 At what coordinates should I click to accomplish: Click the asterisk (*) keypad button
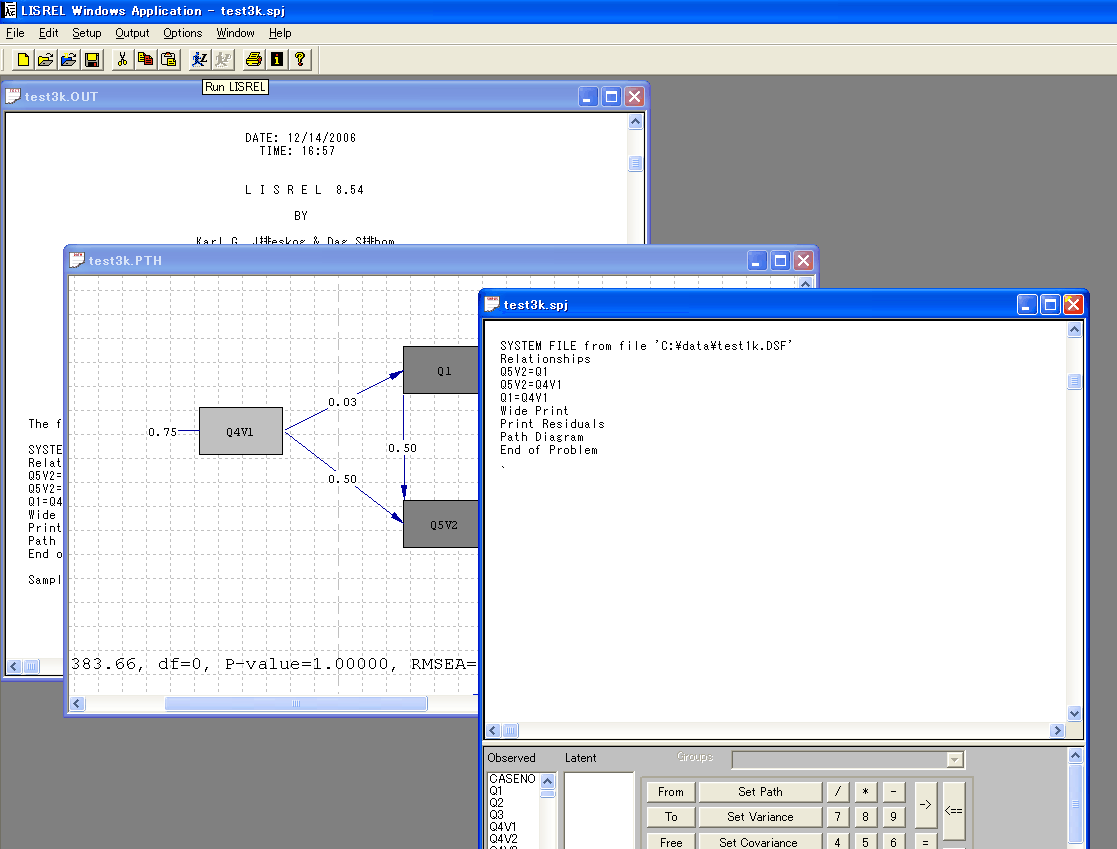[866, 791]
